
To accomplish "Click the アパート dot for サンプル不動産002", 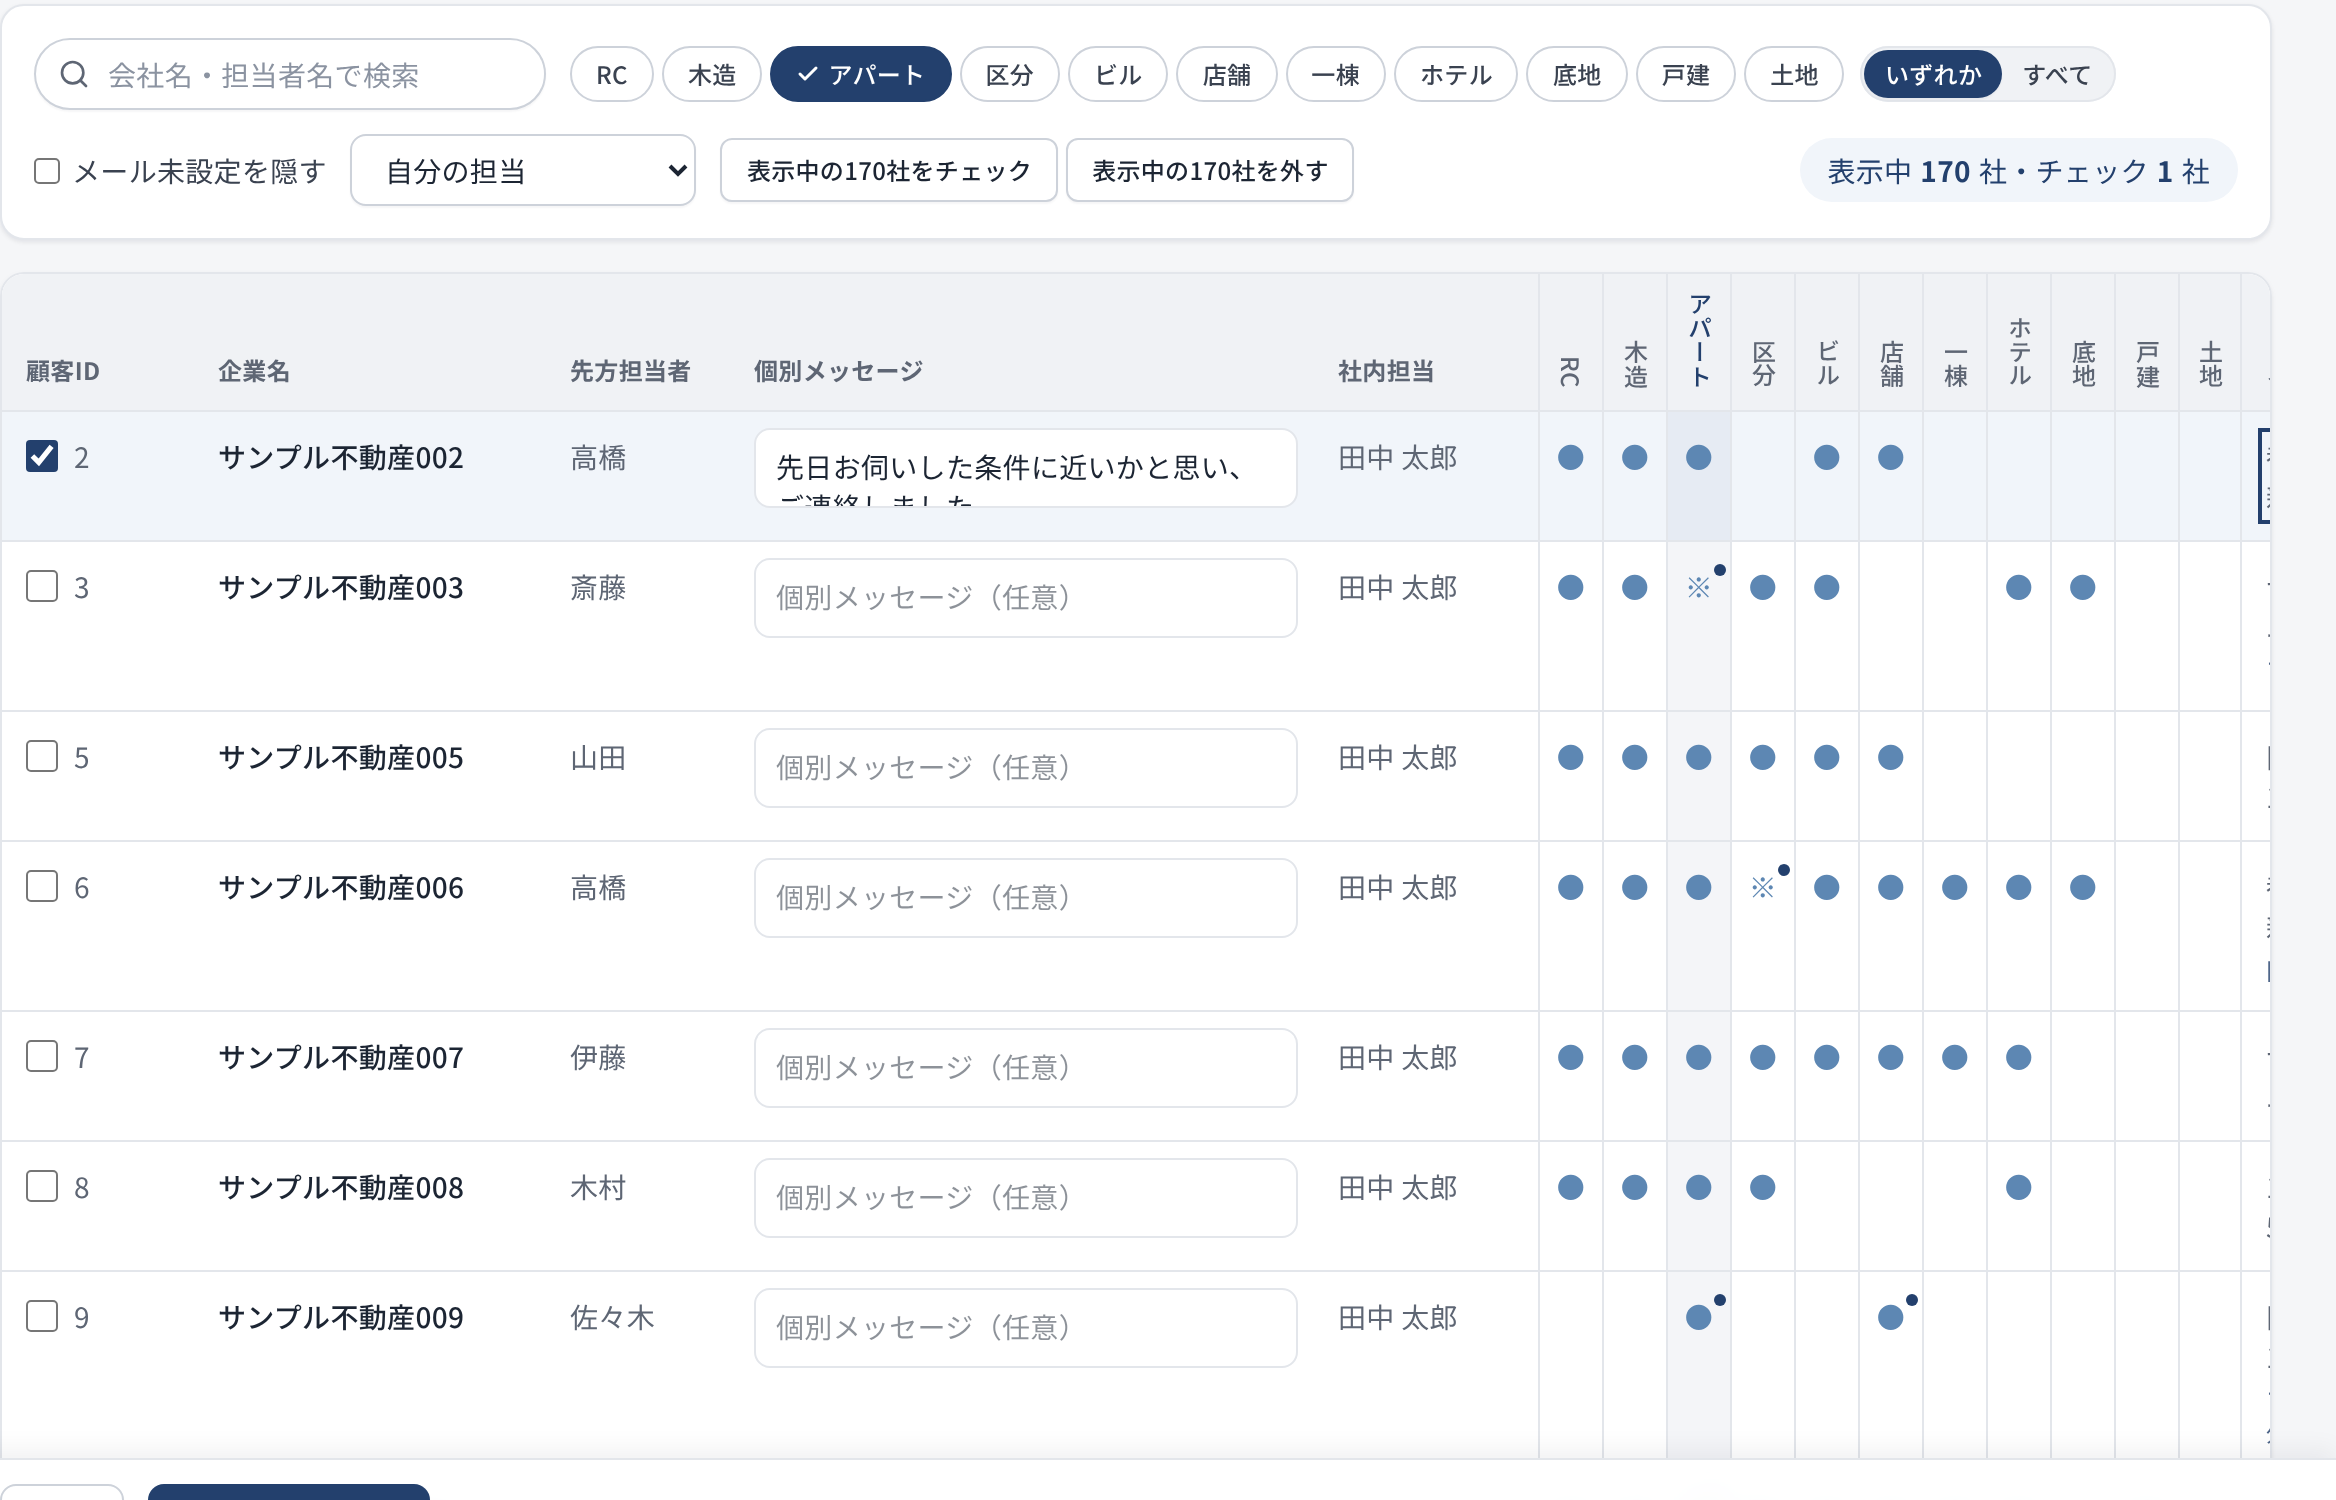I will click(1699, 457).
